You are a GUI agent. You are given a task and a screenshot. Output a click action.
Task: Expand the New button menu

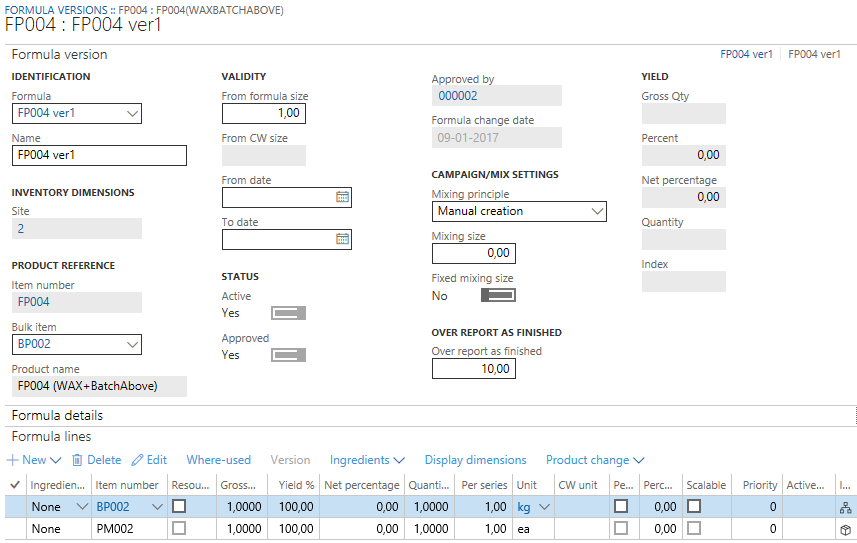click(55, 460)
